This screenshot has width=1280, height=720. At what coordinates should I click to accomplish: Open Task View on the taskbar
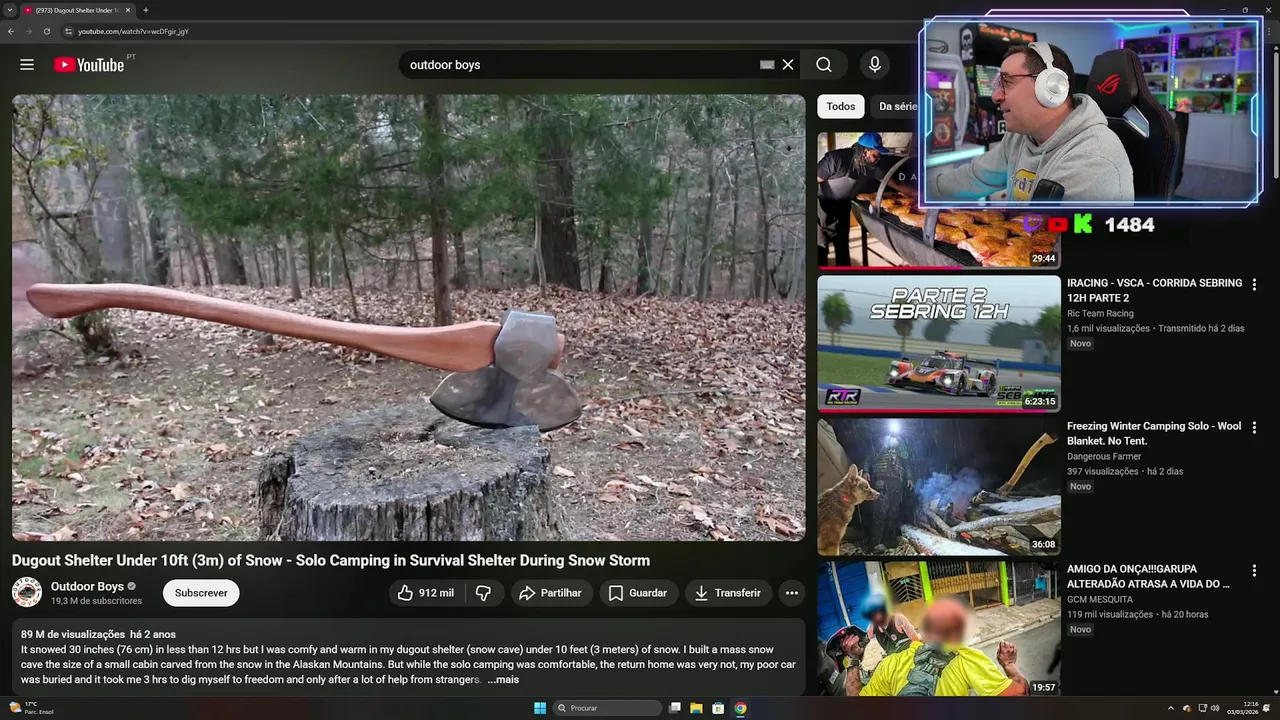pyautogui.click(x=675, y=708)
